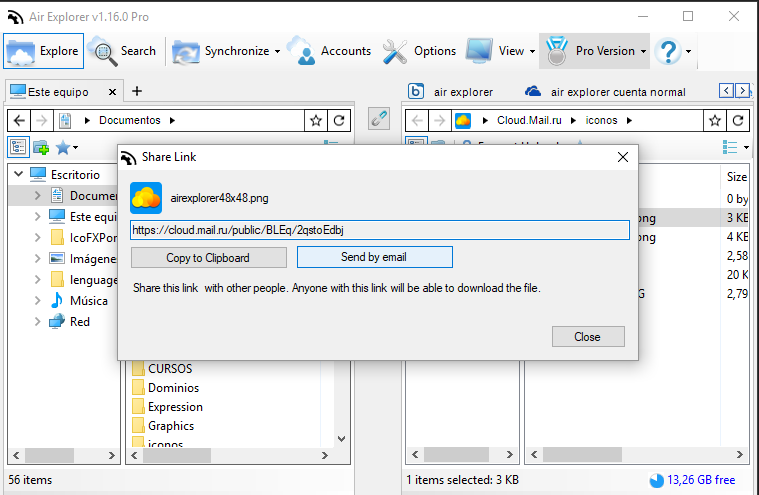Click iconos in the right breadcrumb
The height and width of the screenshot is (495, 759).
(x=601, y=120)
